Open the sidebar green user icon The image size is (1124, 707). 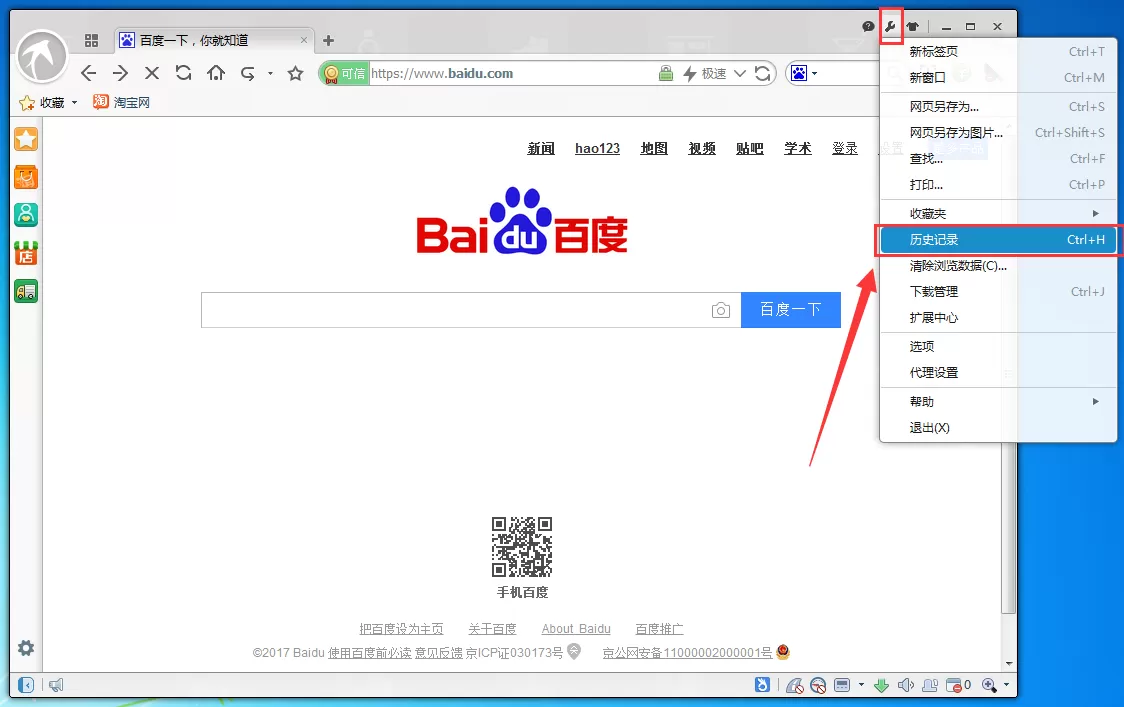tap(26, 214)
